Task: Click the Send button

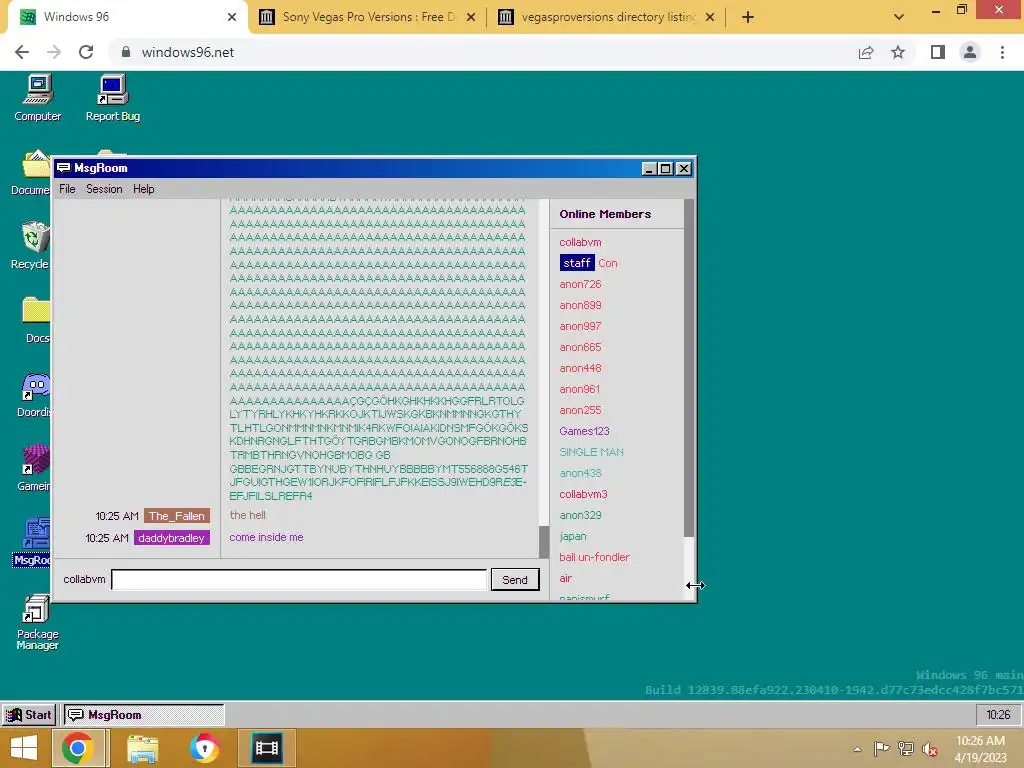Action: click(x=515, y=579)
